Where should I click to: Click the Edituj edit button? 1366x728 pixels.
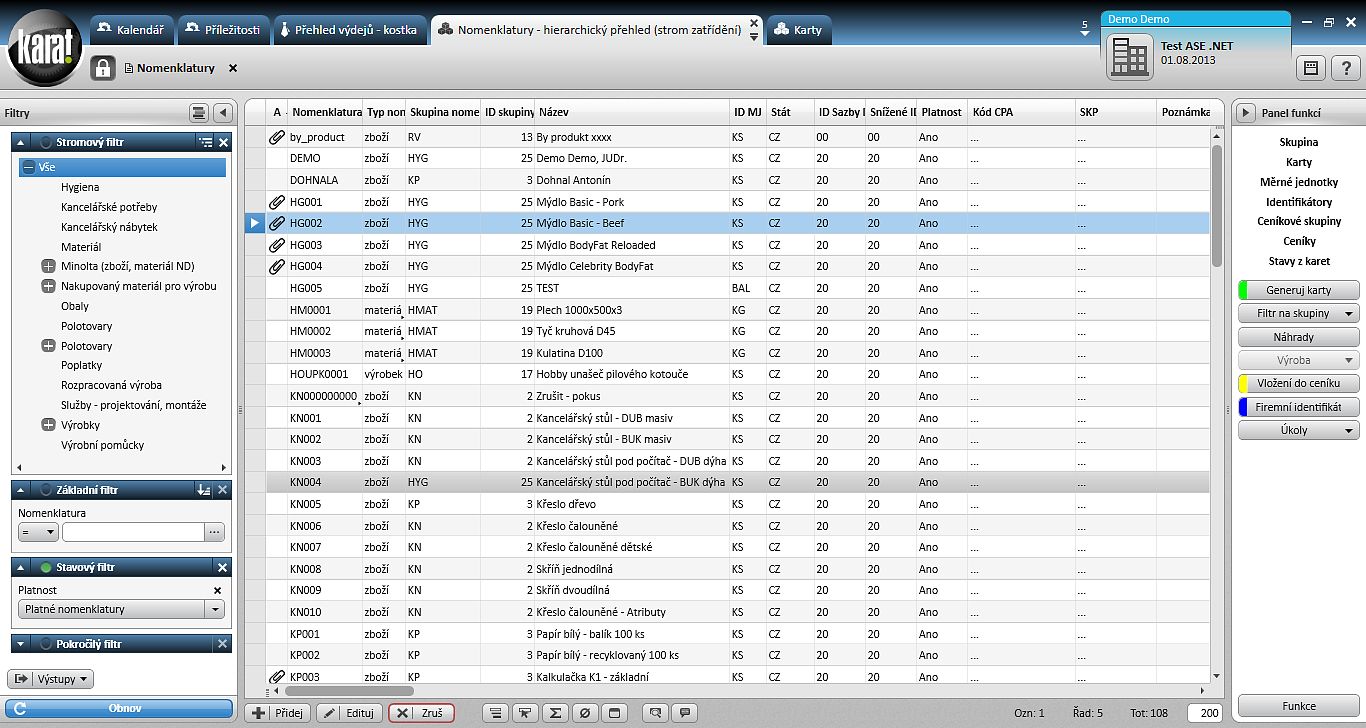pyautogui.click(x=349, y=713)
